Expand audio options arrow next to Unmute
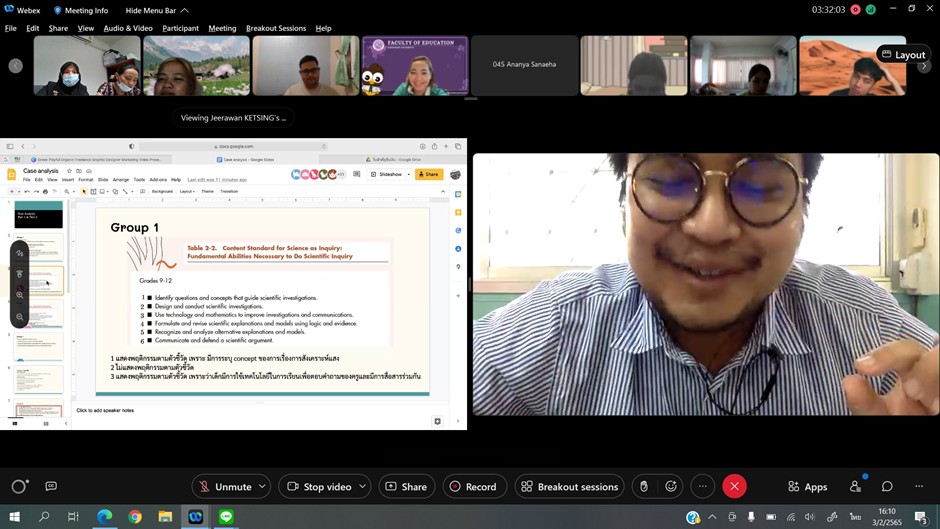Viewport: 940px width, 529px height. click(x=263, y=486)
